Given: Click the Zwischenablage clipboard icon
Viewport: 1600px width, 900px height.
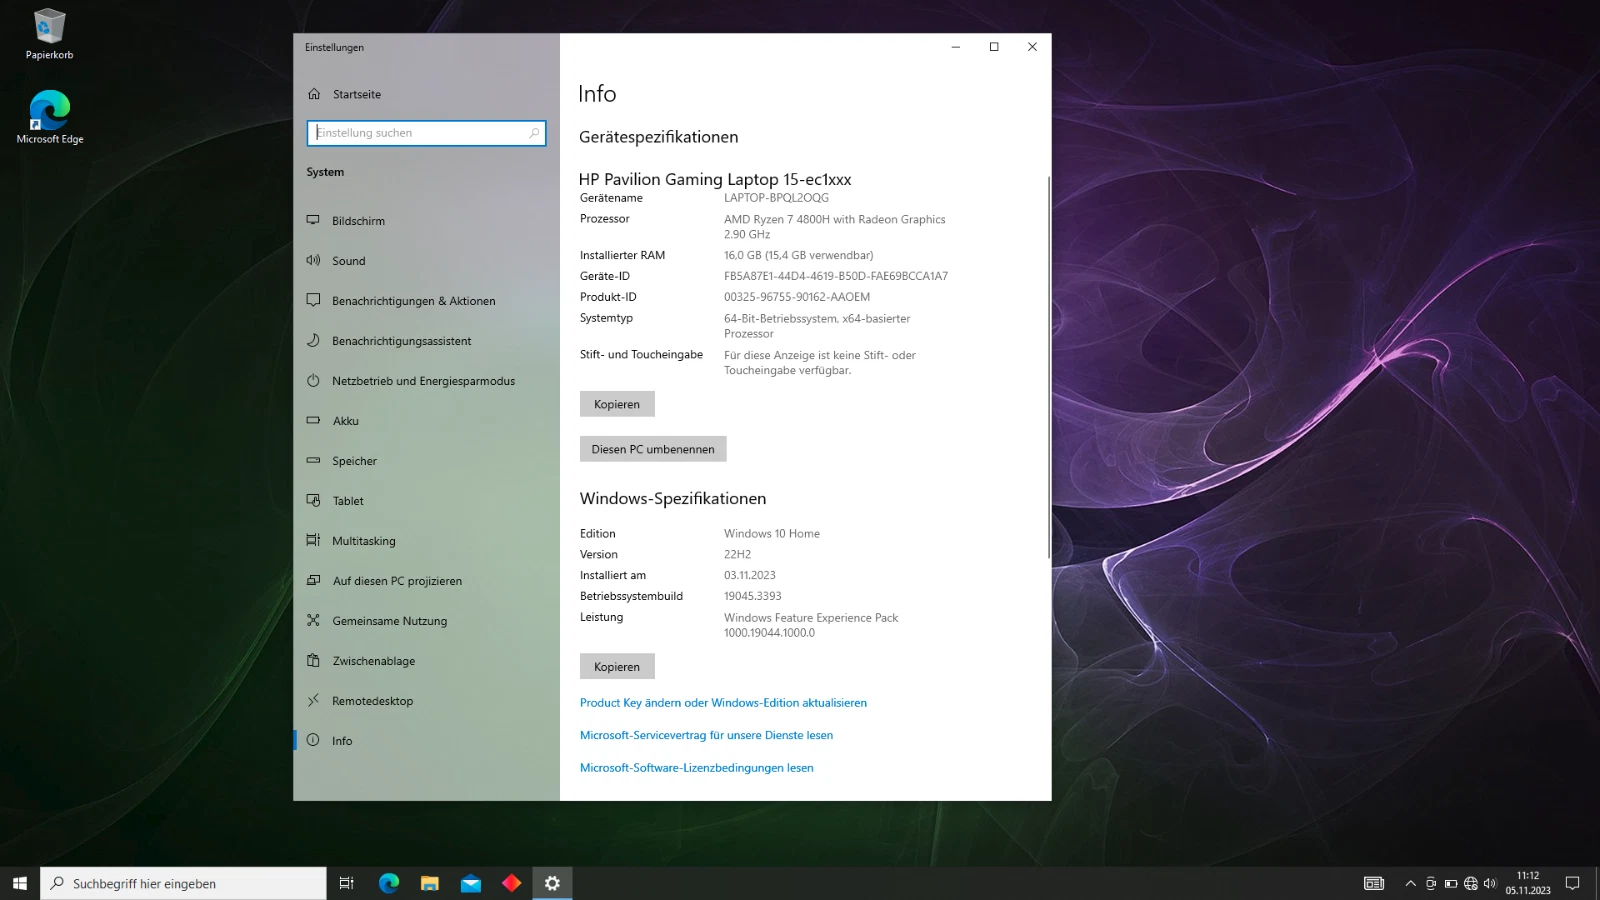Looking at the screenshot, I should coord(313,660).
